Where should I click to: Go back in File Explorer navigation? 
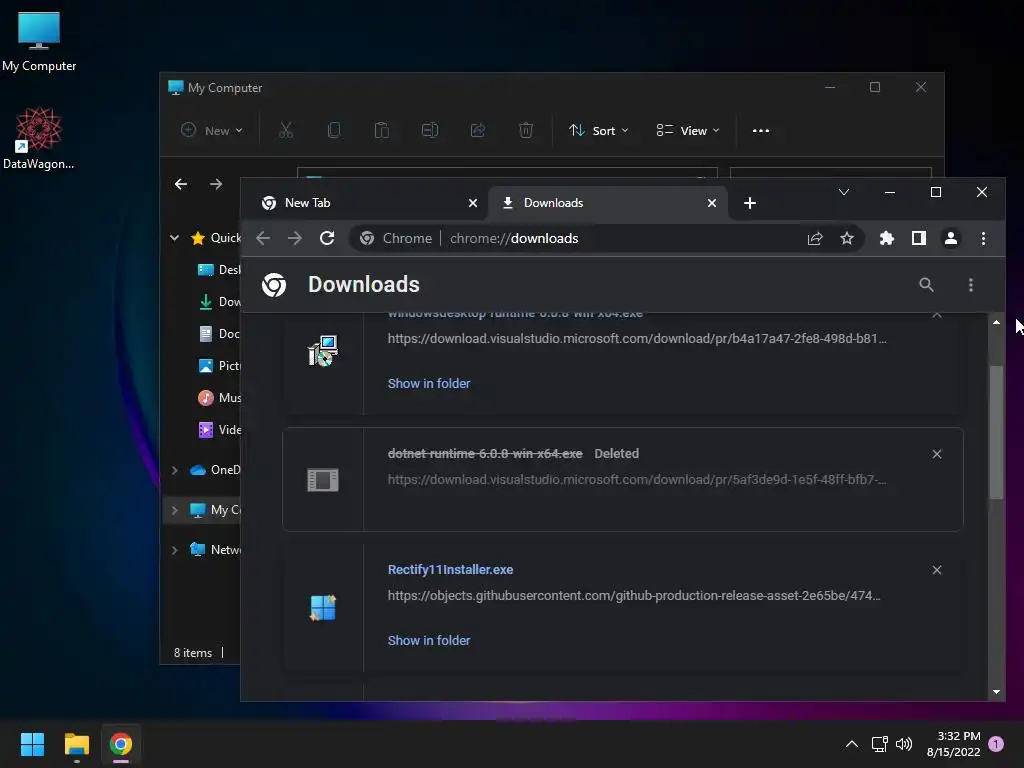181,184
